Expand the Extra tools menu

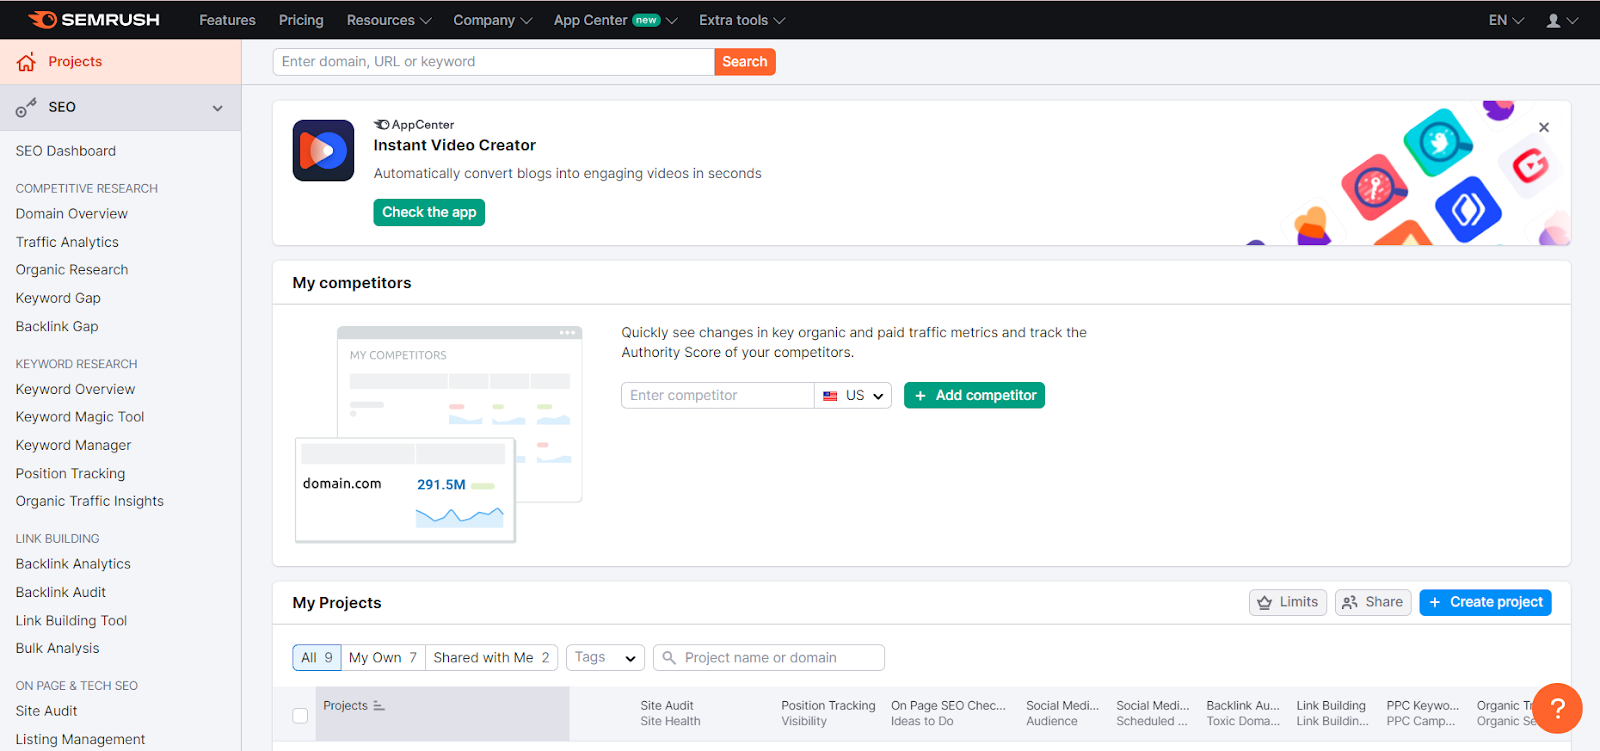tap(742, 20)
